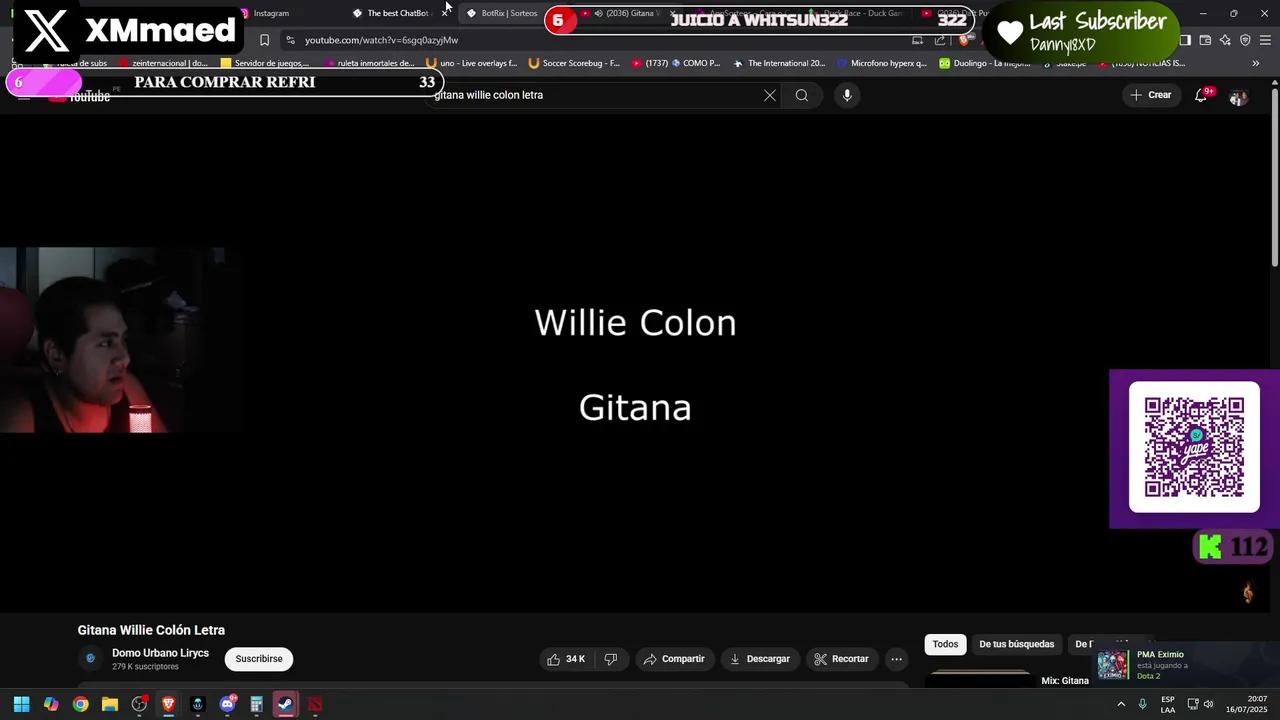Open more actions ellipsis under video

click(x=896, y=659)
